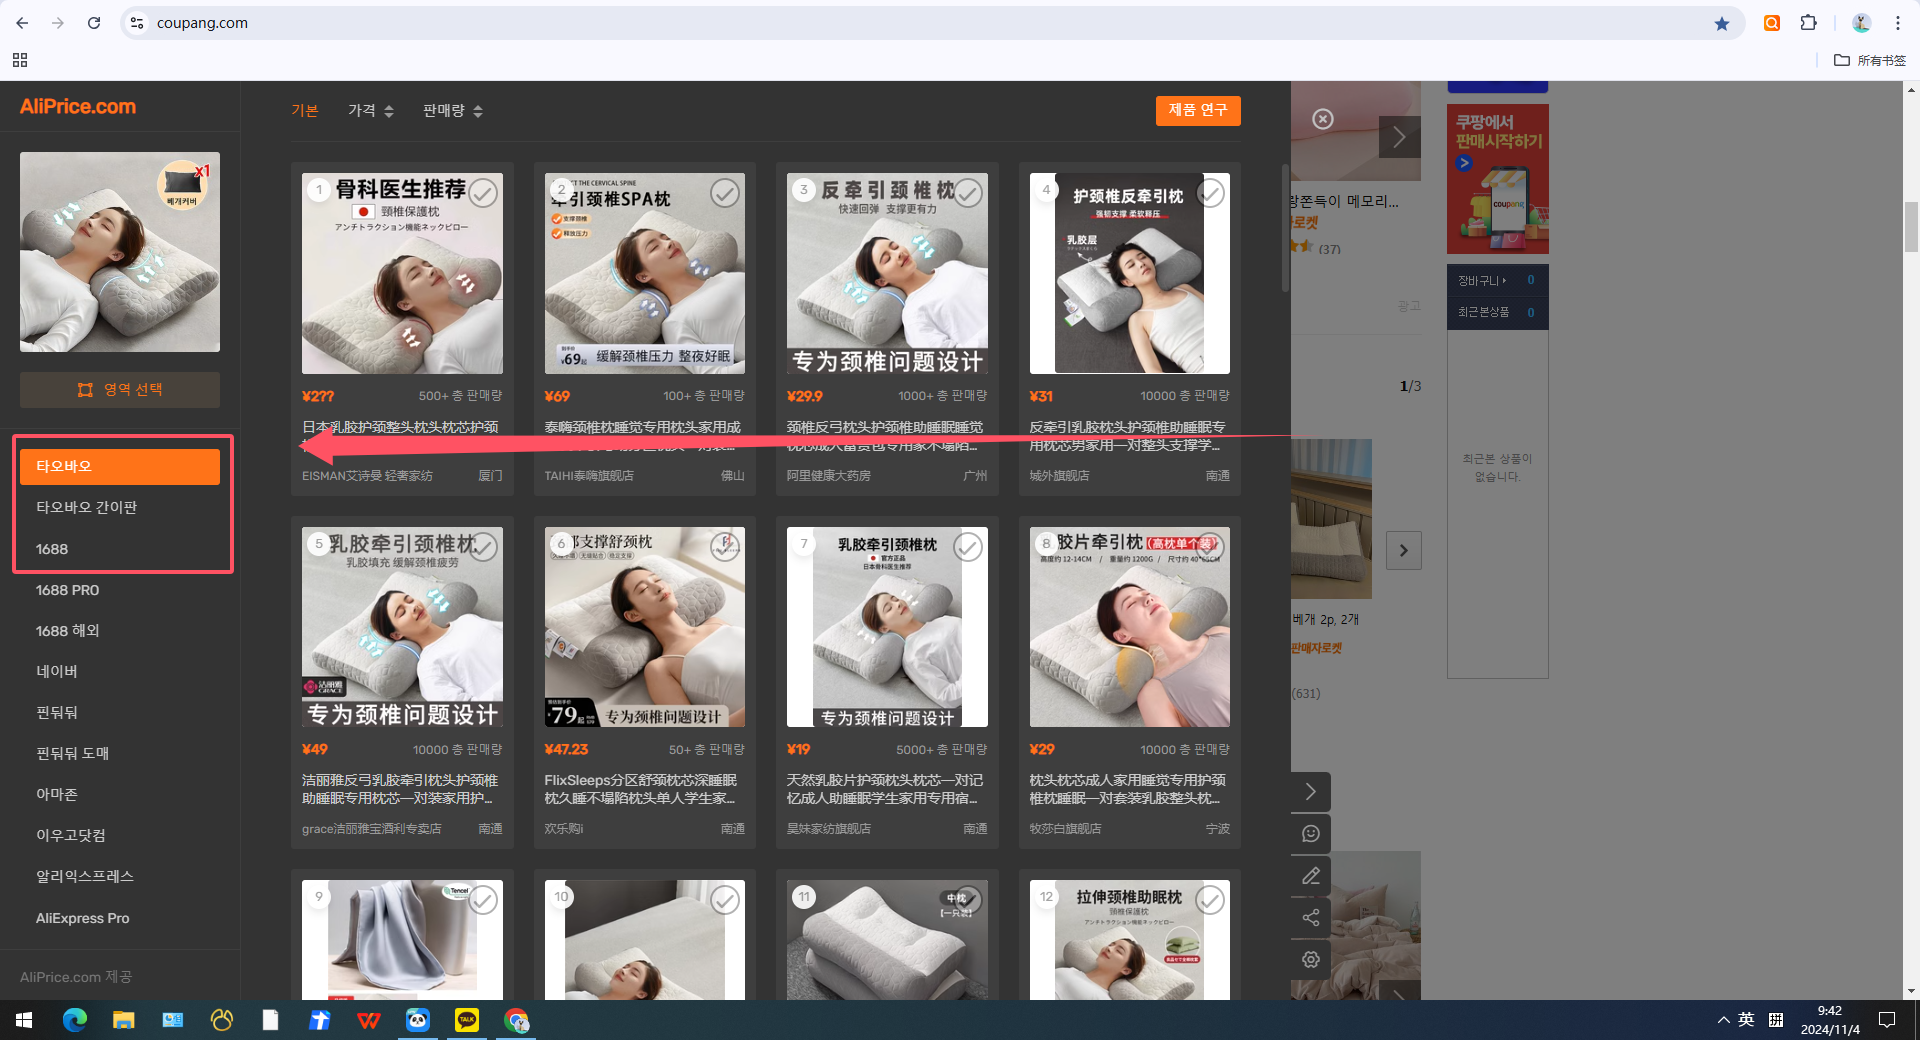Select product 12 check circle
The image size is (1920, 1040).
(1210, 899)
